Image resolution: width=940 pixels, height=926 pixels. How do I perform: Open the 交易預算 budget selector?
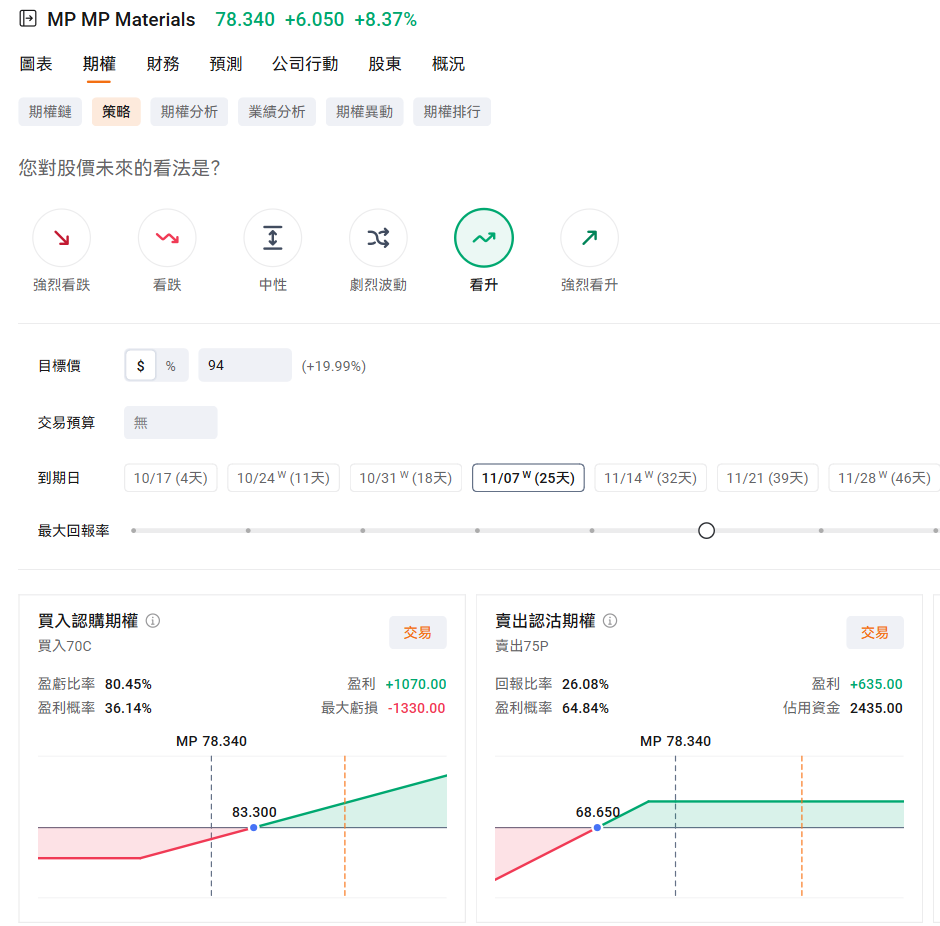pyautogui.click(x=170, y=422)
